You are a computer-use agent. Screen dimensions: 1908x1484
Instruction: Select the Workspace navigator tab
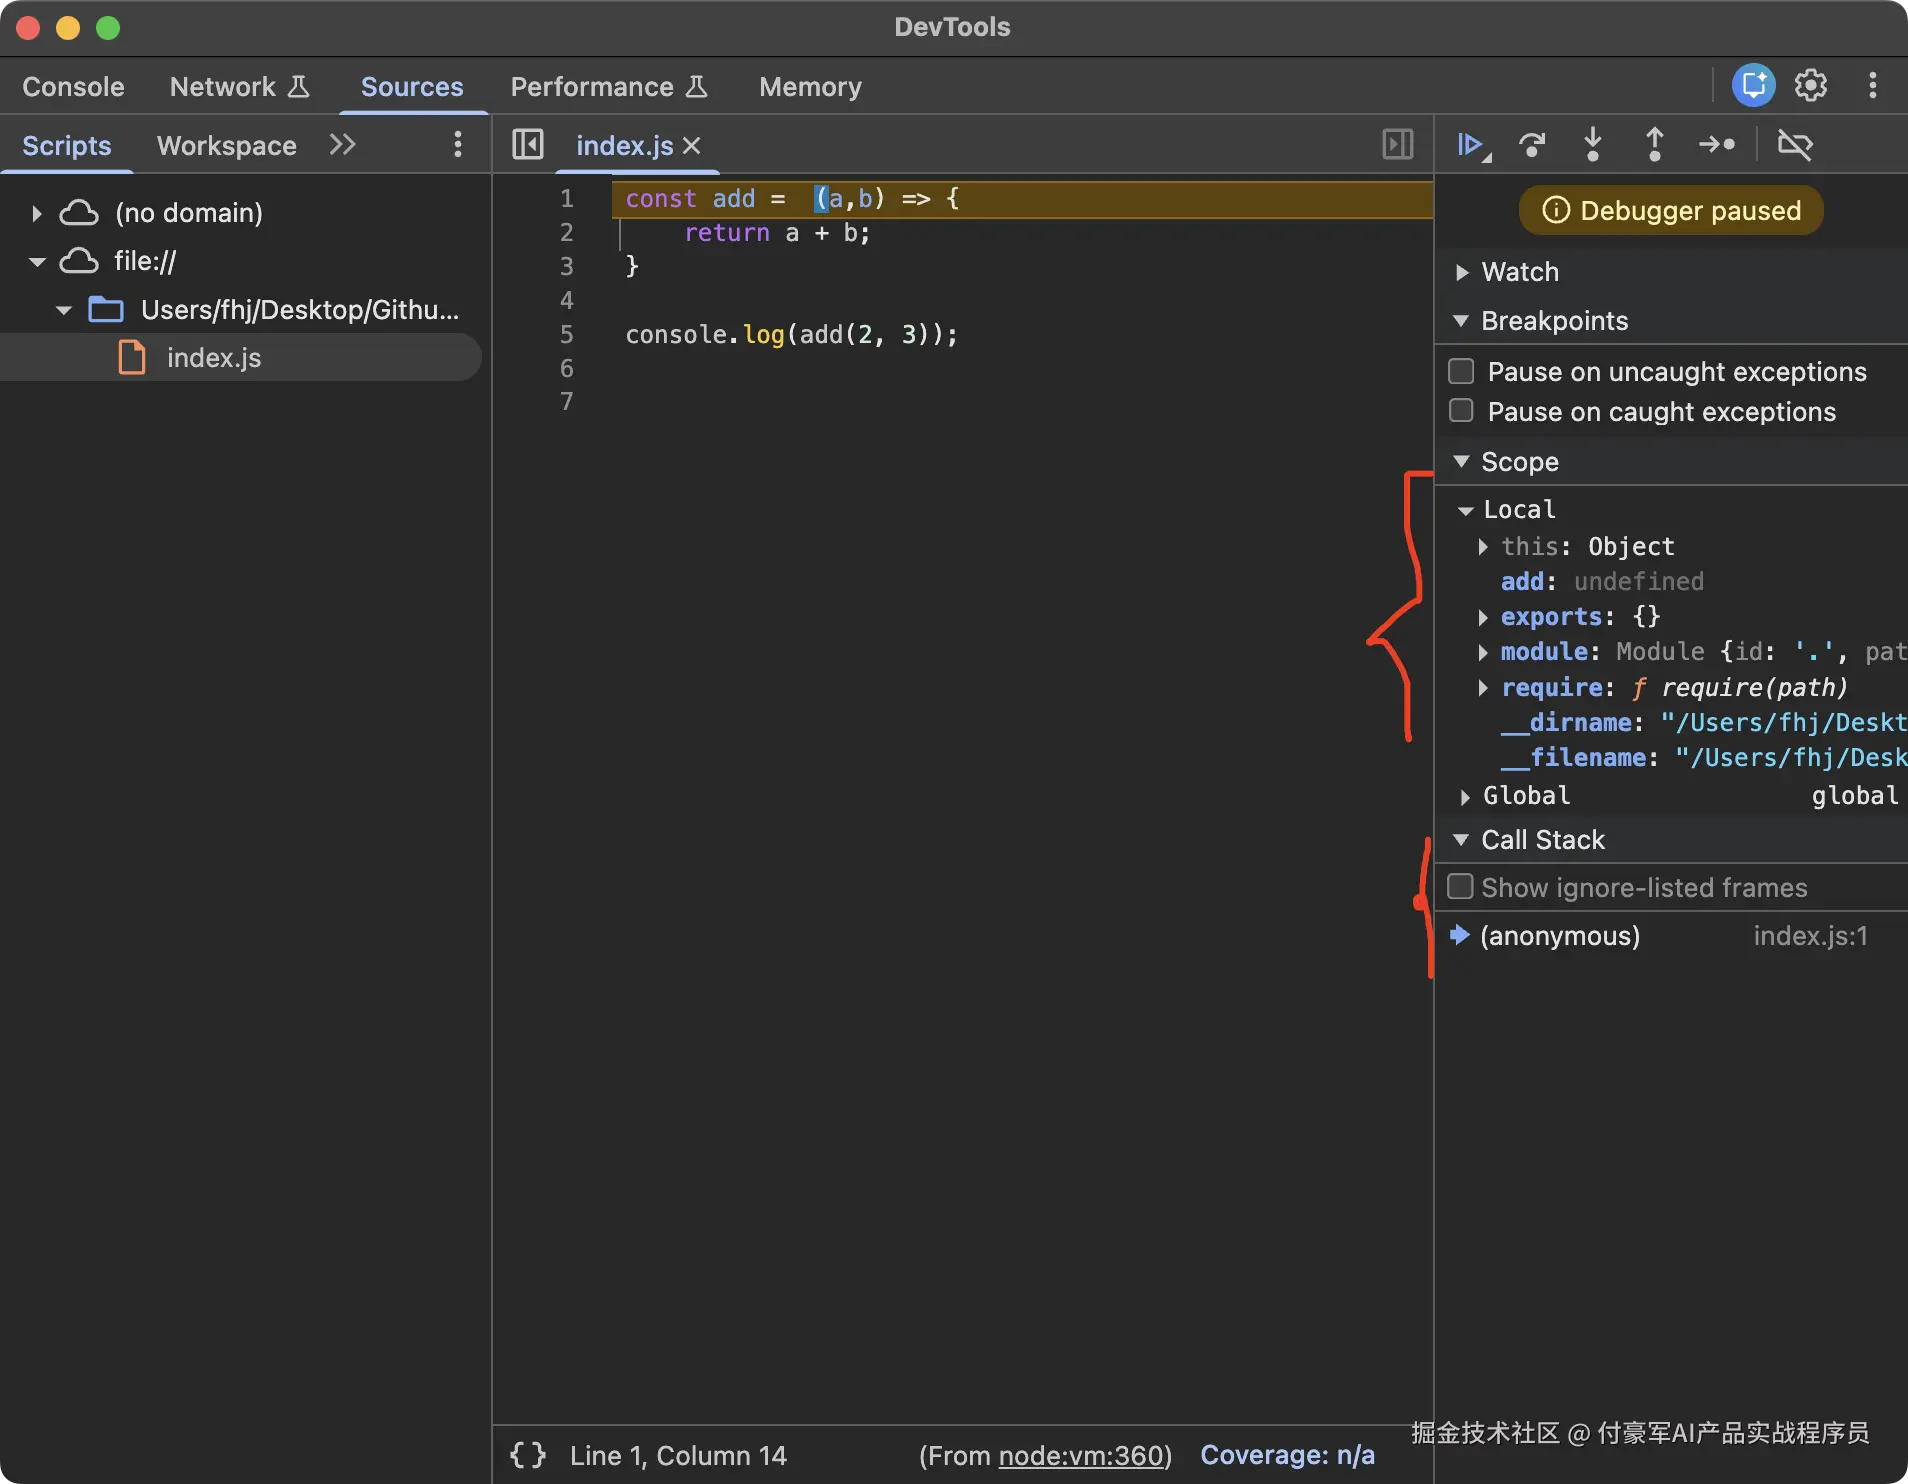[x=227, y=146]
